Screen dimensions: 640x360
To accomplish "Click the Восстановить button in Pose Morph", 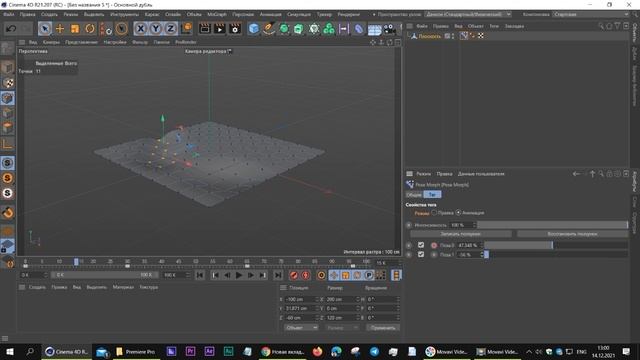I will tap(572, 234).
